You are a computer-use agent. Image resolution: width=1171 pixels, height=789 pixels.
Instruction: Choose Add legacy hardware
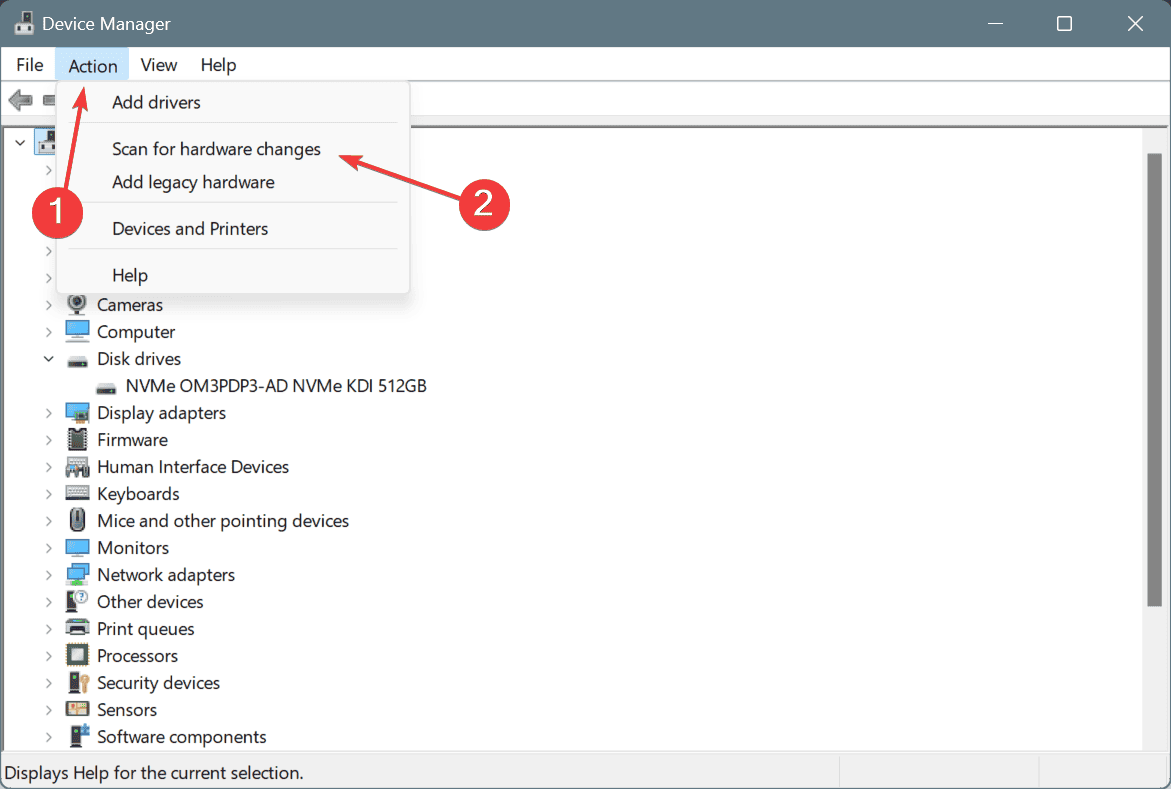coord(233,182)
